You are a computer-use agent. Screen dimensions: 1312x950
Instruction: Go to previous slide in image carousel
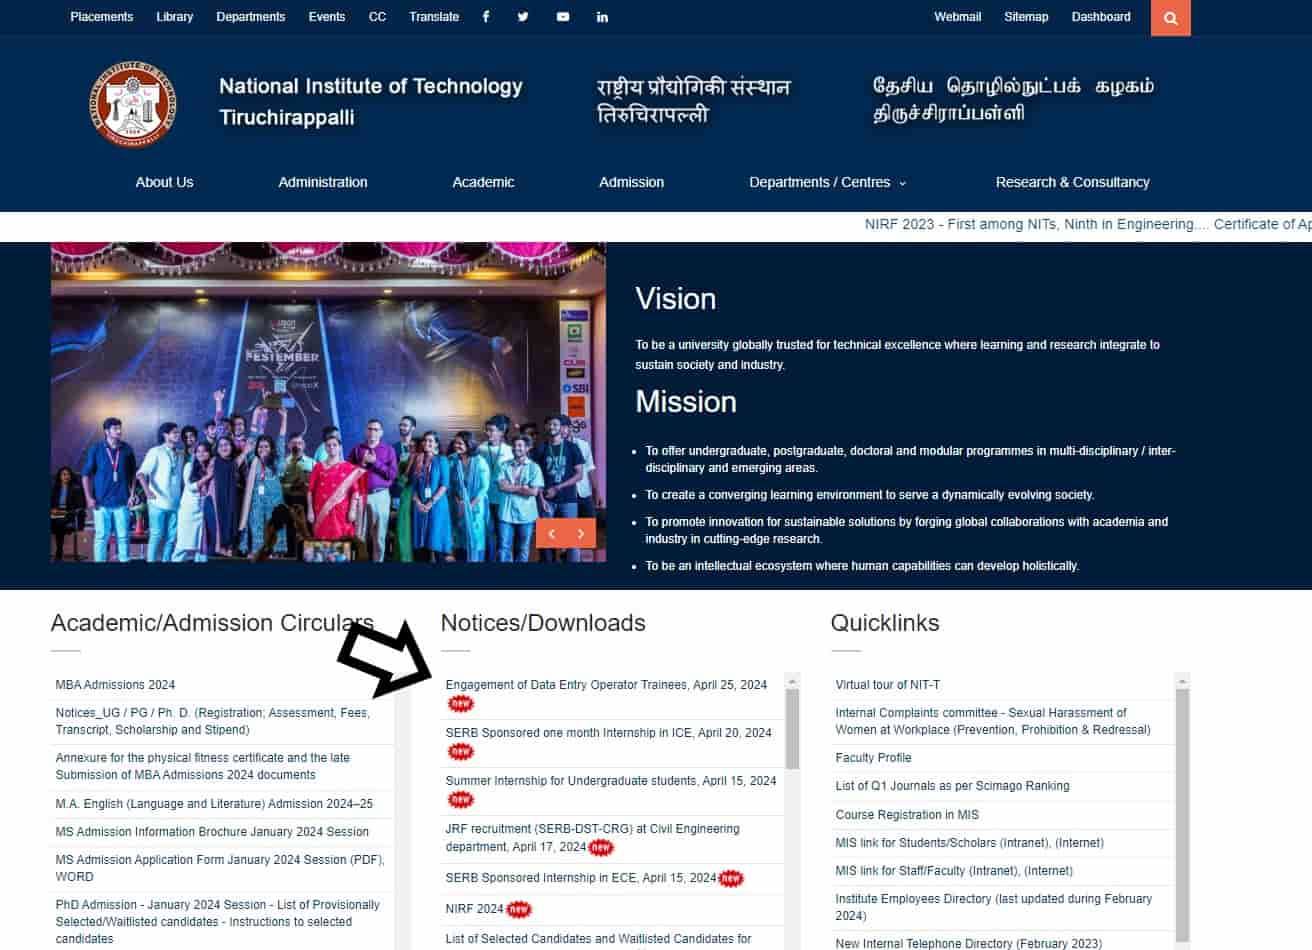[x=551, y=533]
